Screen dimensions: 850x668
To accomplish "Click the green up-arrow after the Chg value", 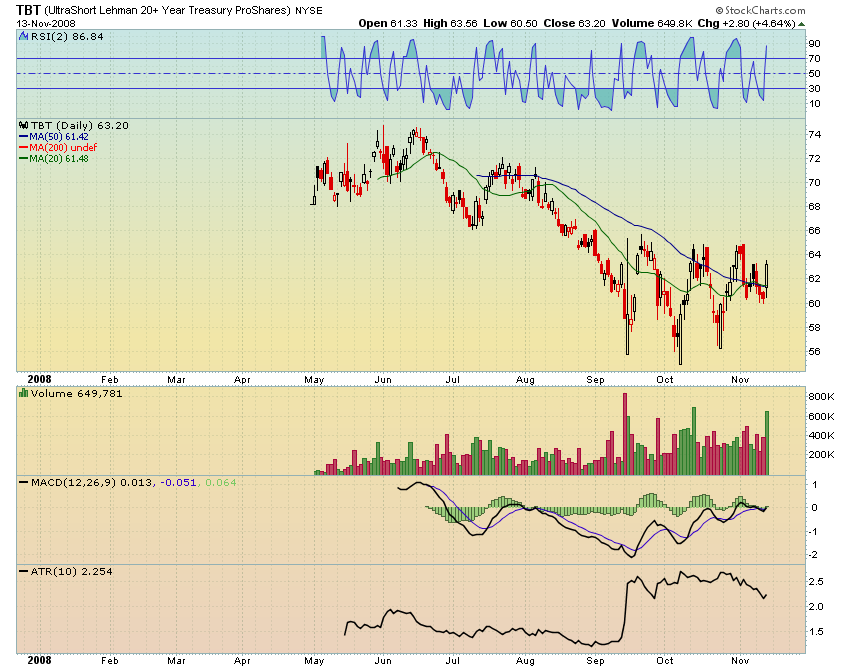I will point(802,24).
